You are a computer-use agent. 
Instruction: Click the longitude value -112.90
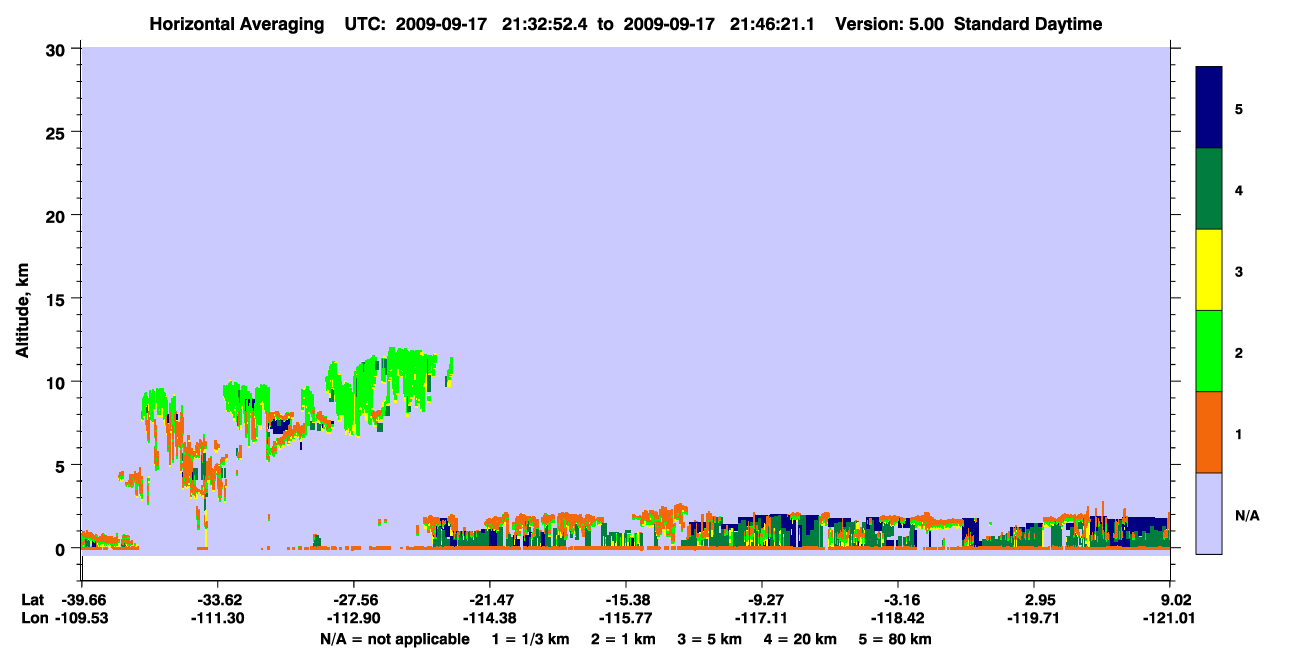tap(354, 619)
